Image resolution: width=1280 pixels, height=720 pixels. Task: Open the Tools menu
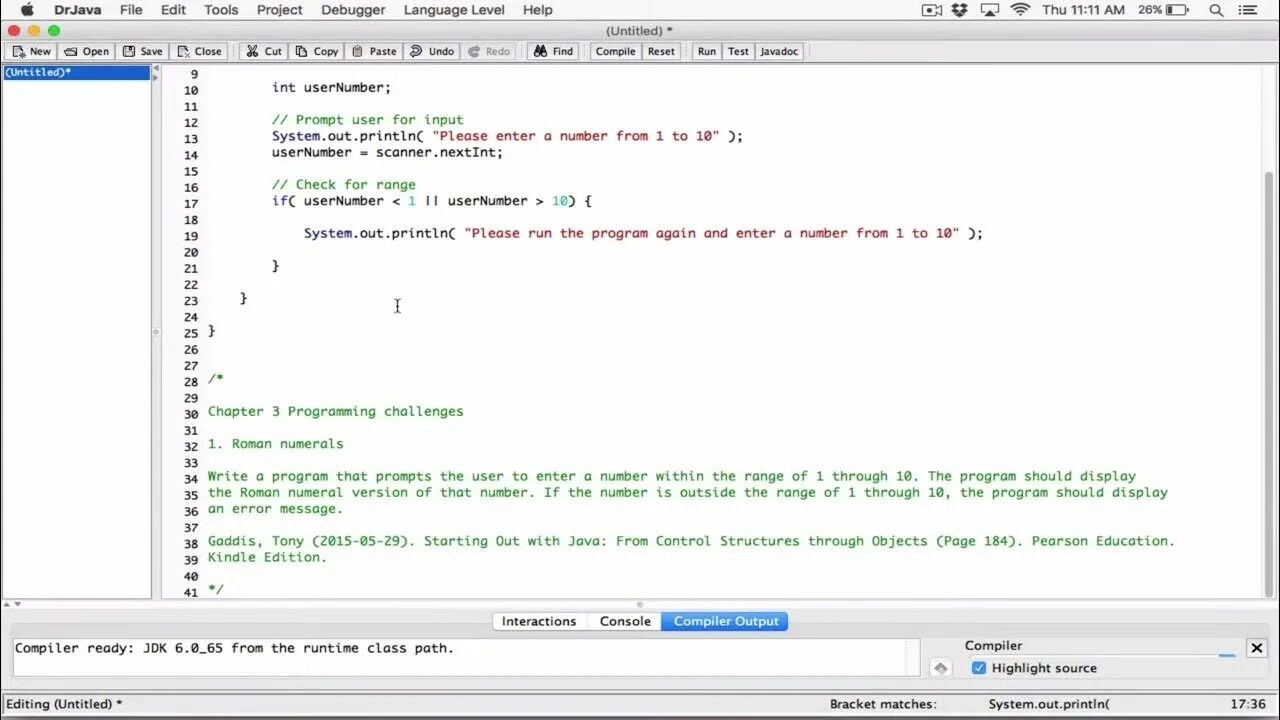pos(221,10)
